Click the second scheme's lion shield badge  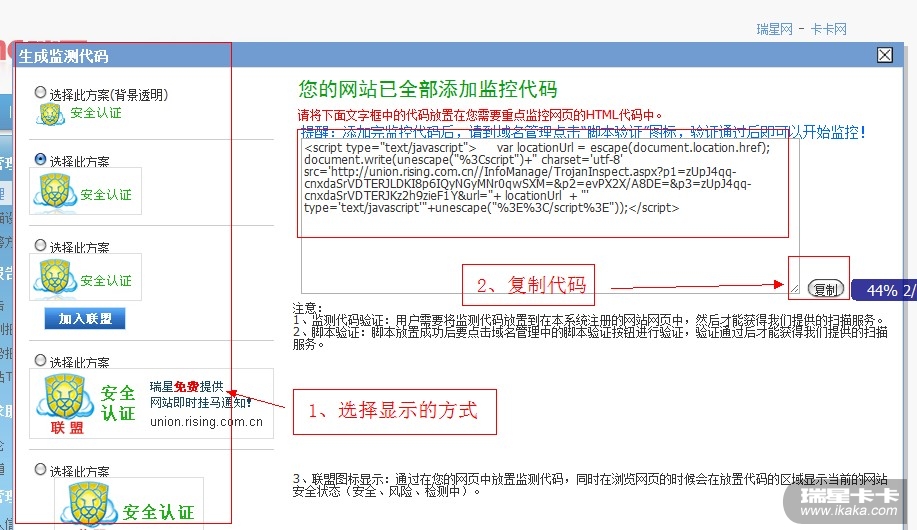54,192
